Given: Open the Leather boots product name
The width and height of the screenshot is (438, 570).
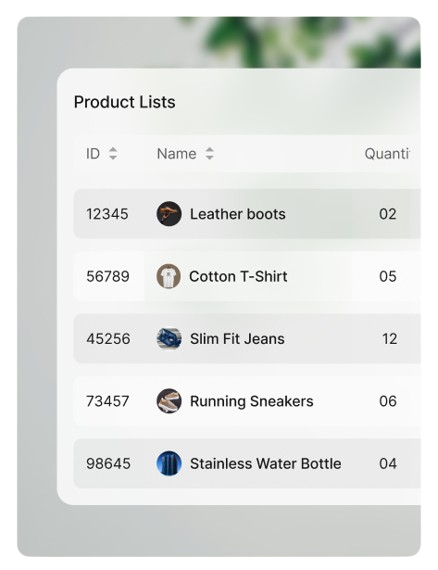Looking at the screenshot, I should [238, 214].
